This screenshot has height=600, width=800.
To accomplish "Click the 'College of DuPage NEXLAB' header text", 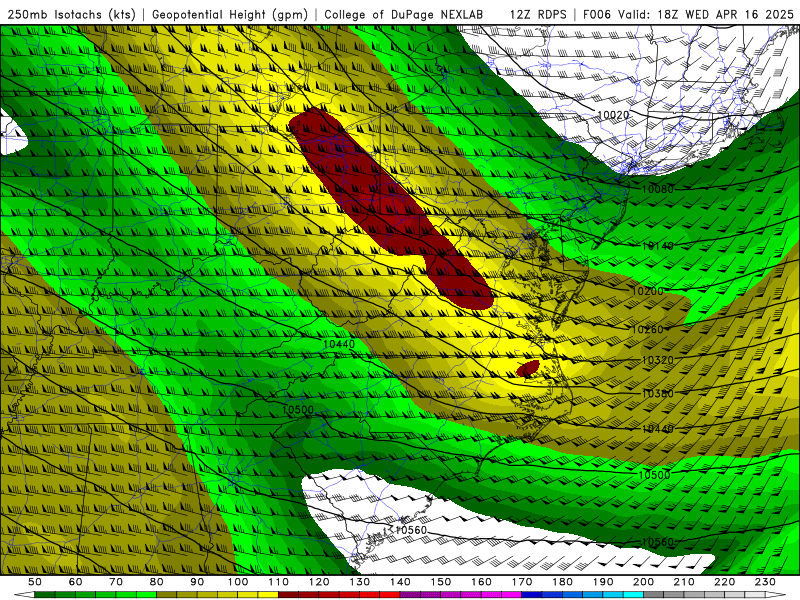I will point(404,14).
